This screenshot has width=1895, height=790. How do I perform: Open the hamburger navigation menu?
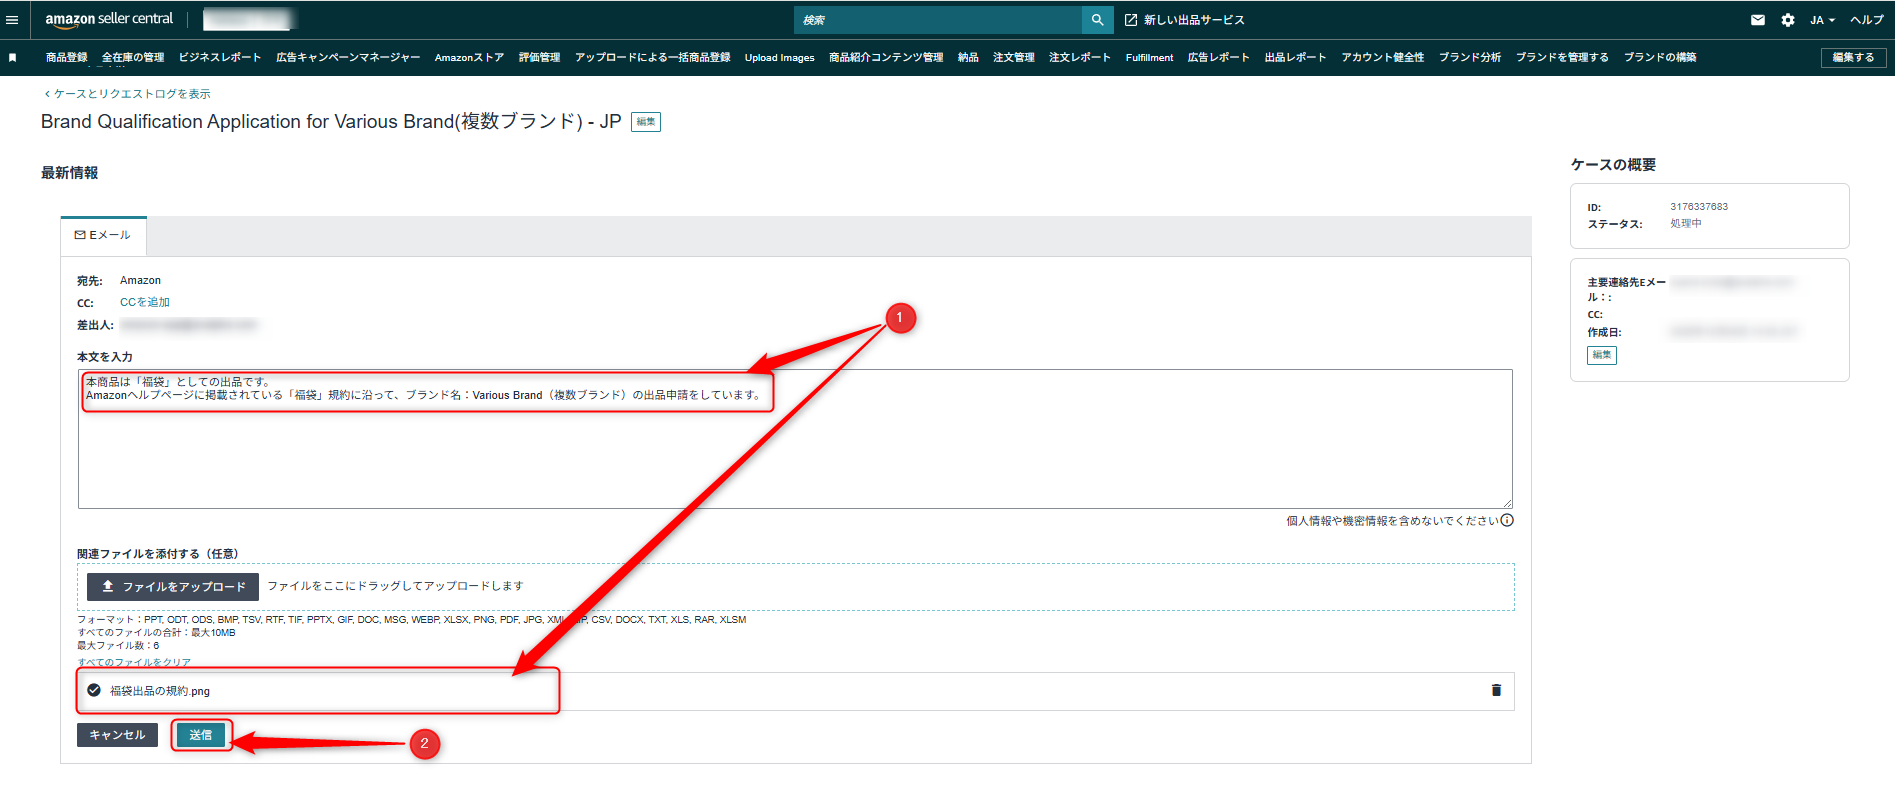point(12,20)
